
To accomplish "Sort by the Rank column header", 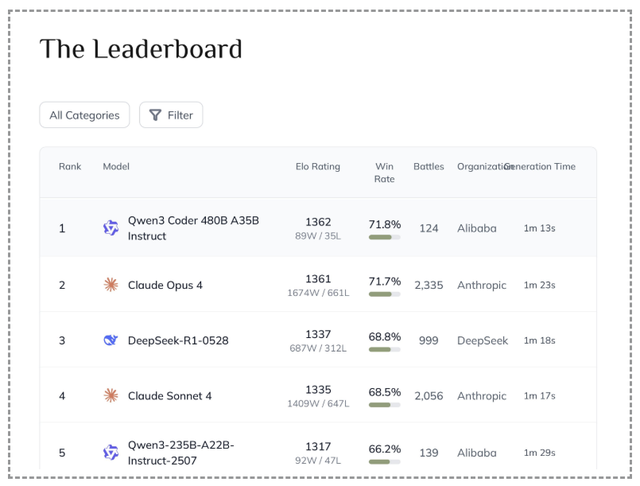I will [x=70, y=166].
